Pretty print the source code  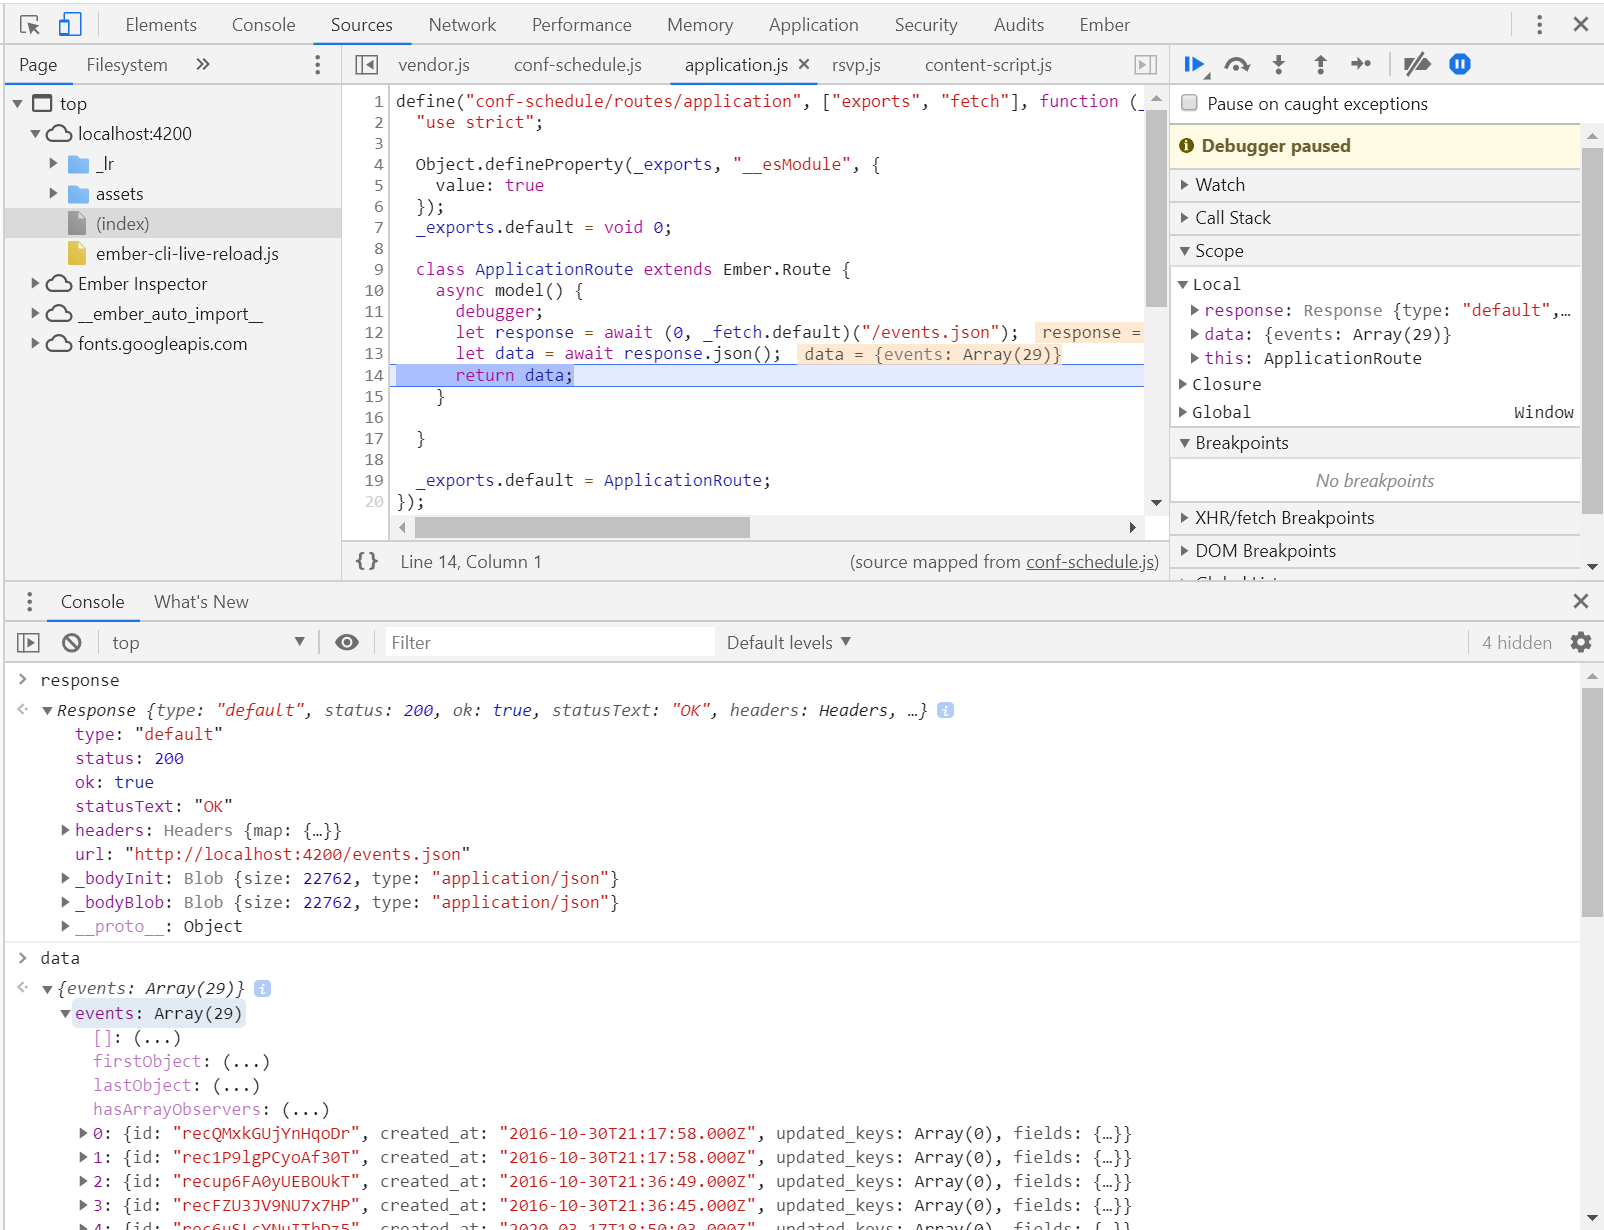pos(367,561)
